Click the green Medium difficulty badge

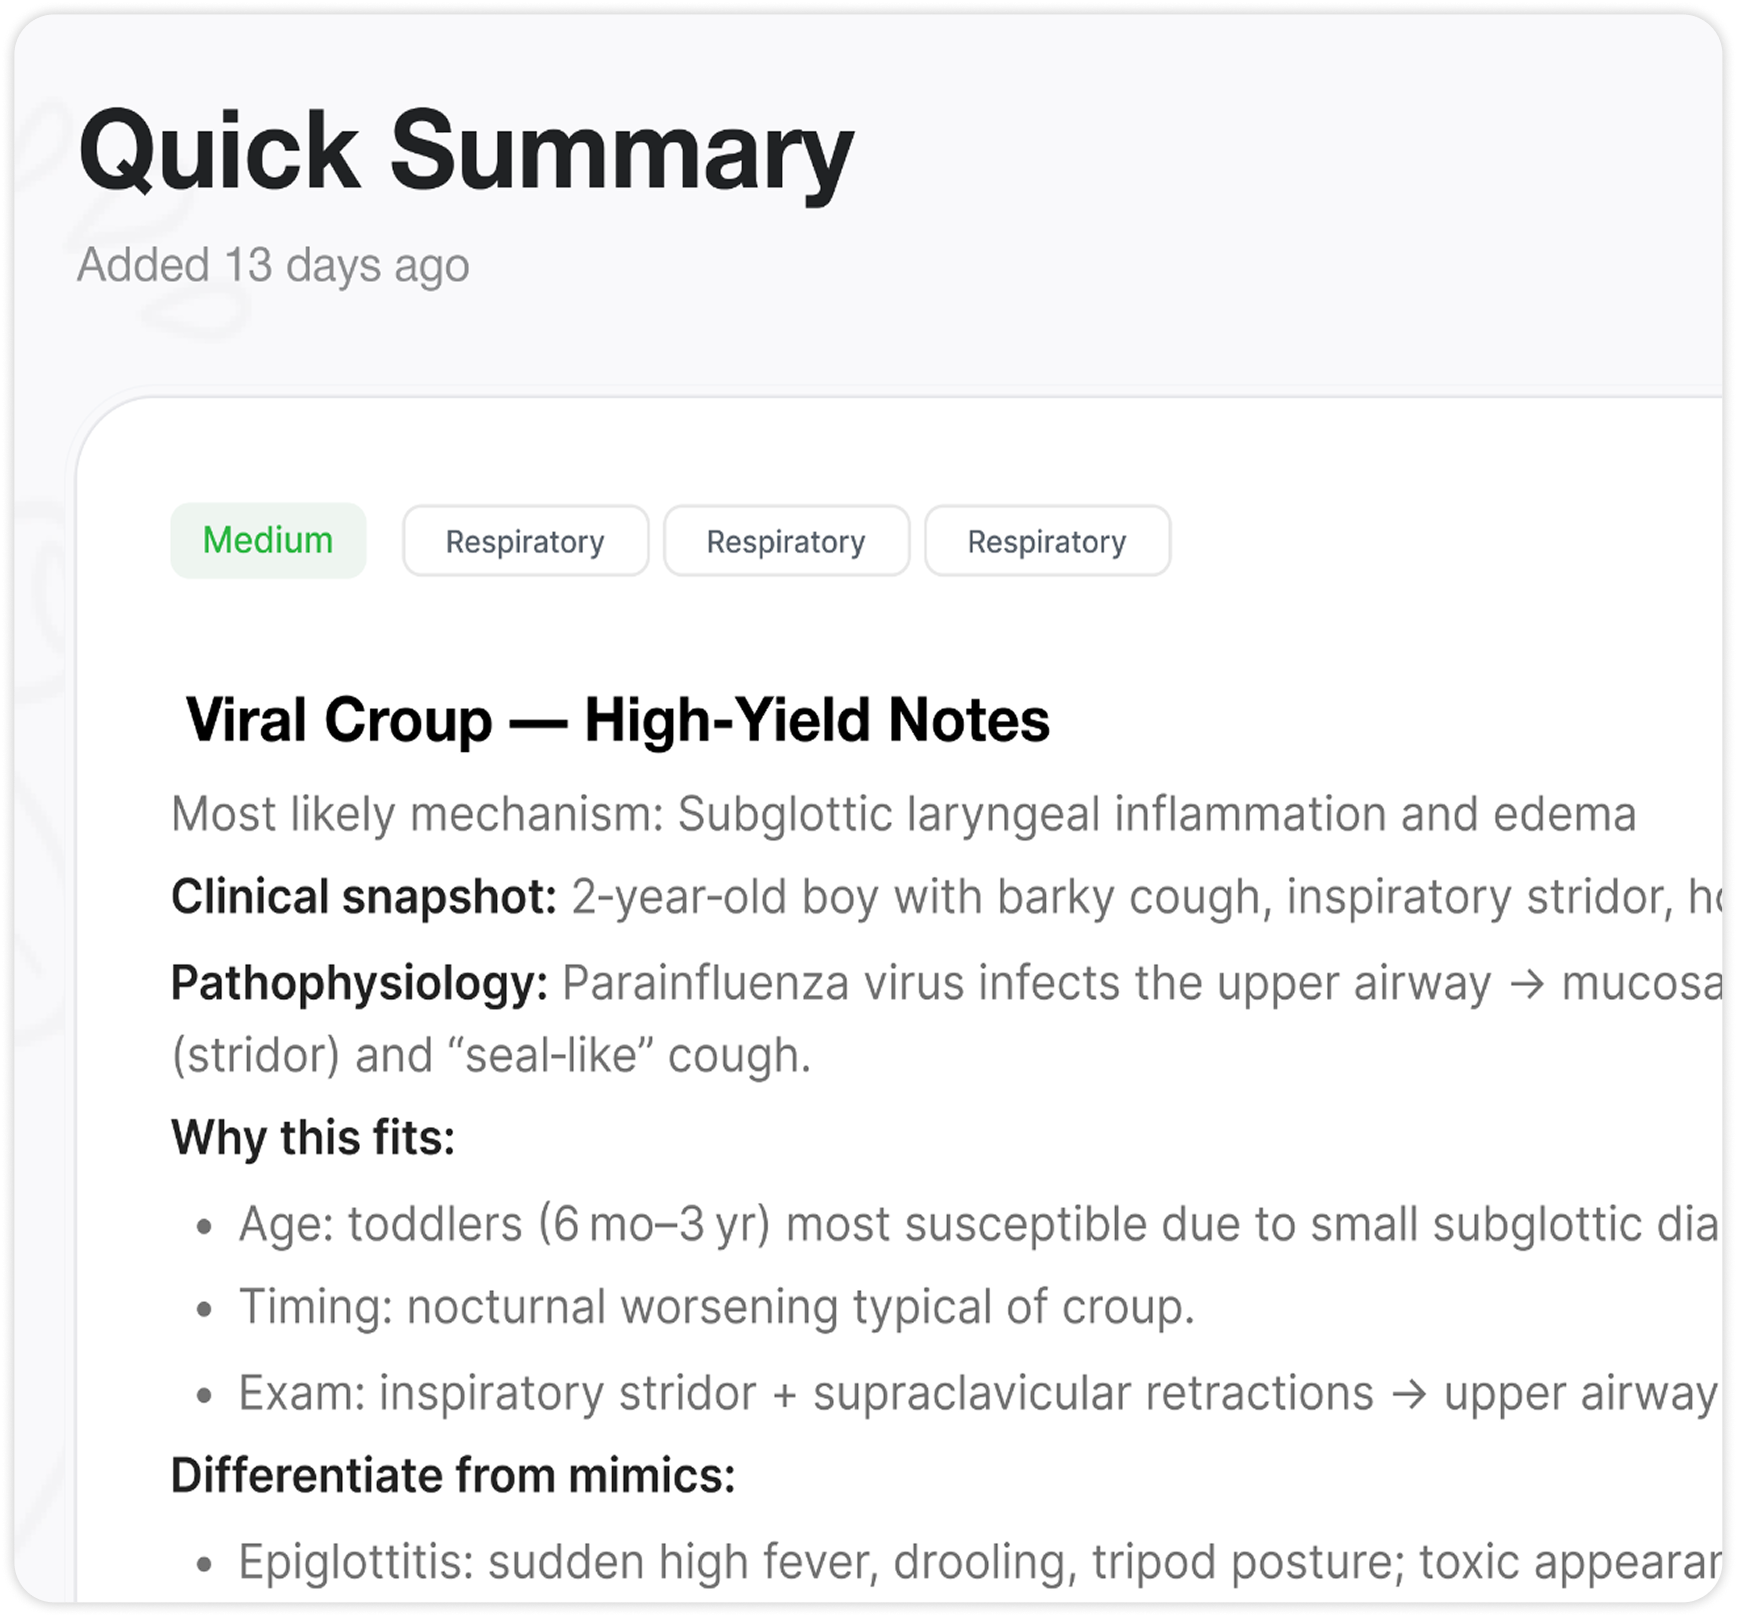click(268, 541)
